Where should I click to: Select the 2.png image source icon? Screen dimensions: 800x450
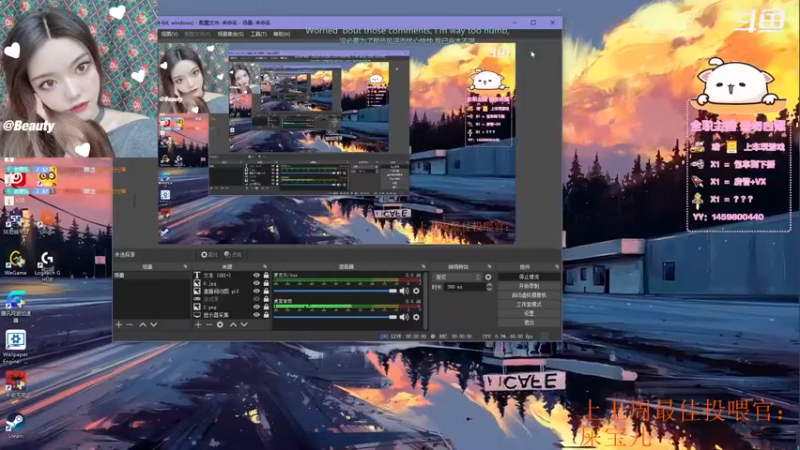(x=197, y=307)
